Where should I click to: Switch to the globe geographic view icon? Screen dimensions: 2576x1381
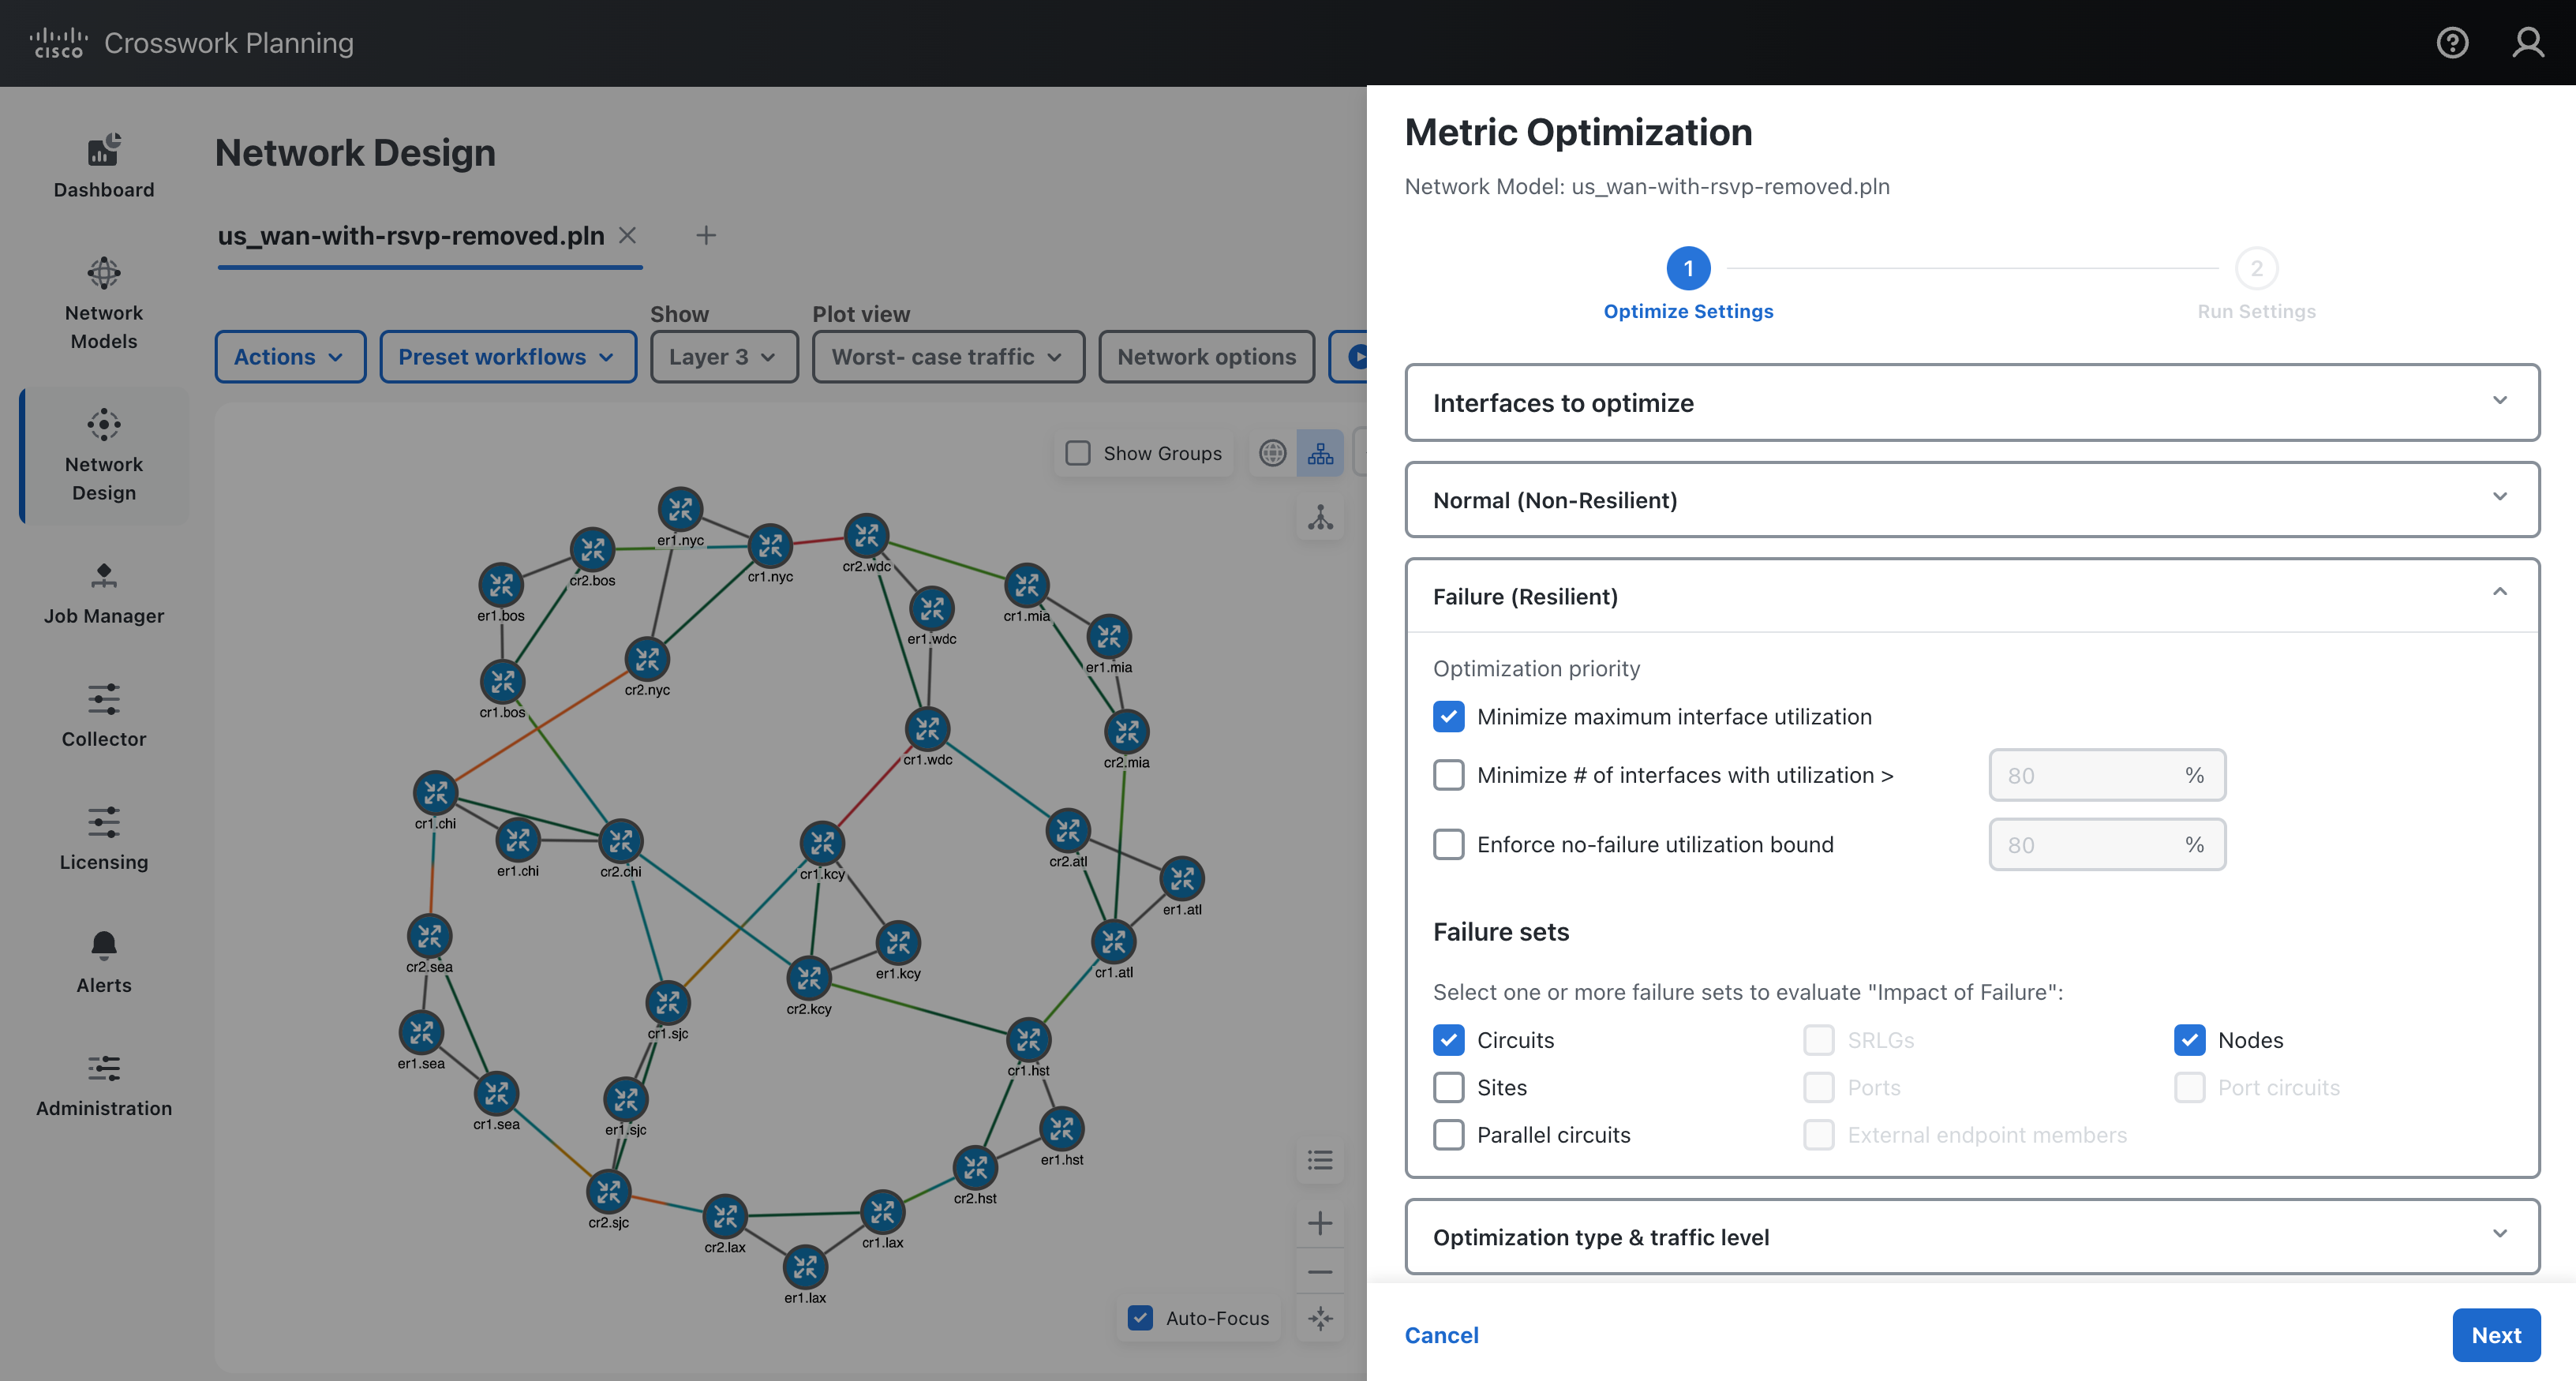(x=1272, y=453)
